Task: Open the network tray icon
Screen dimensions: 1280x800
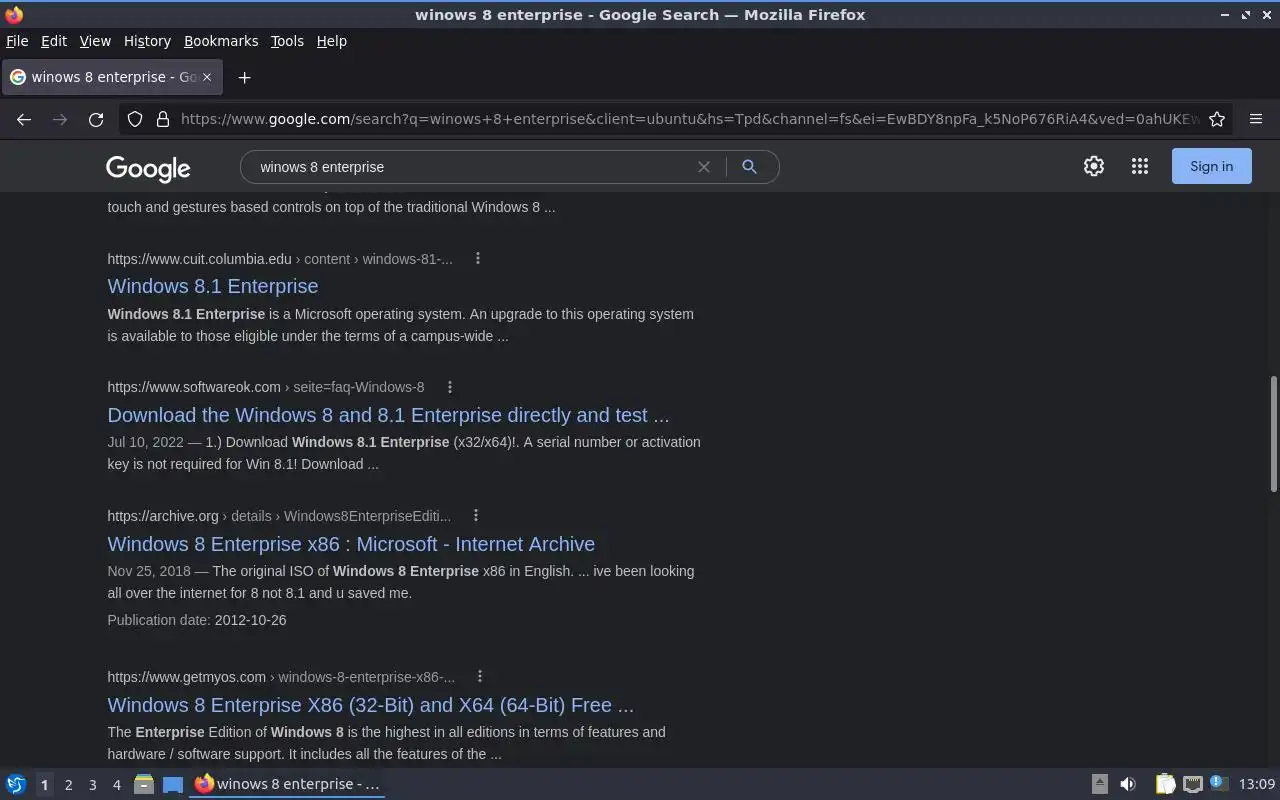Action: click(x=1192, y=784)
